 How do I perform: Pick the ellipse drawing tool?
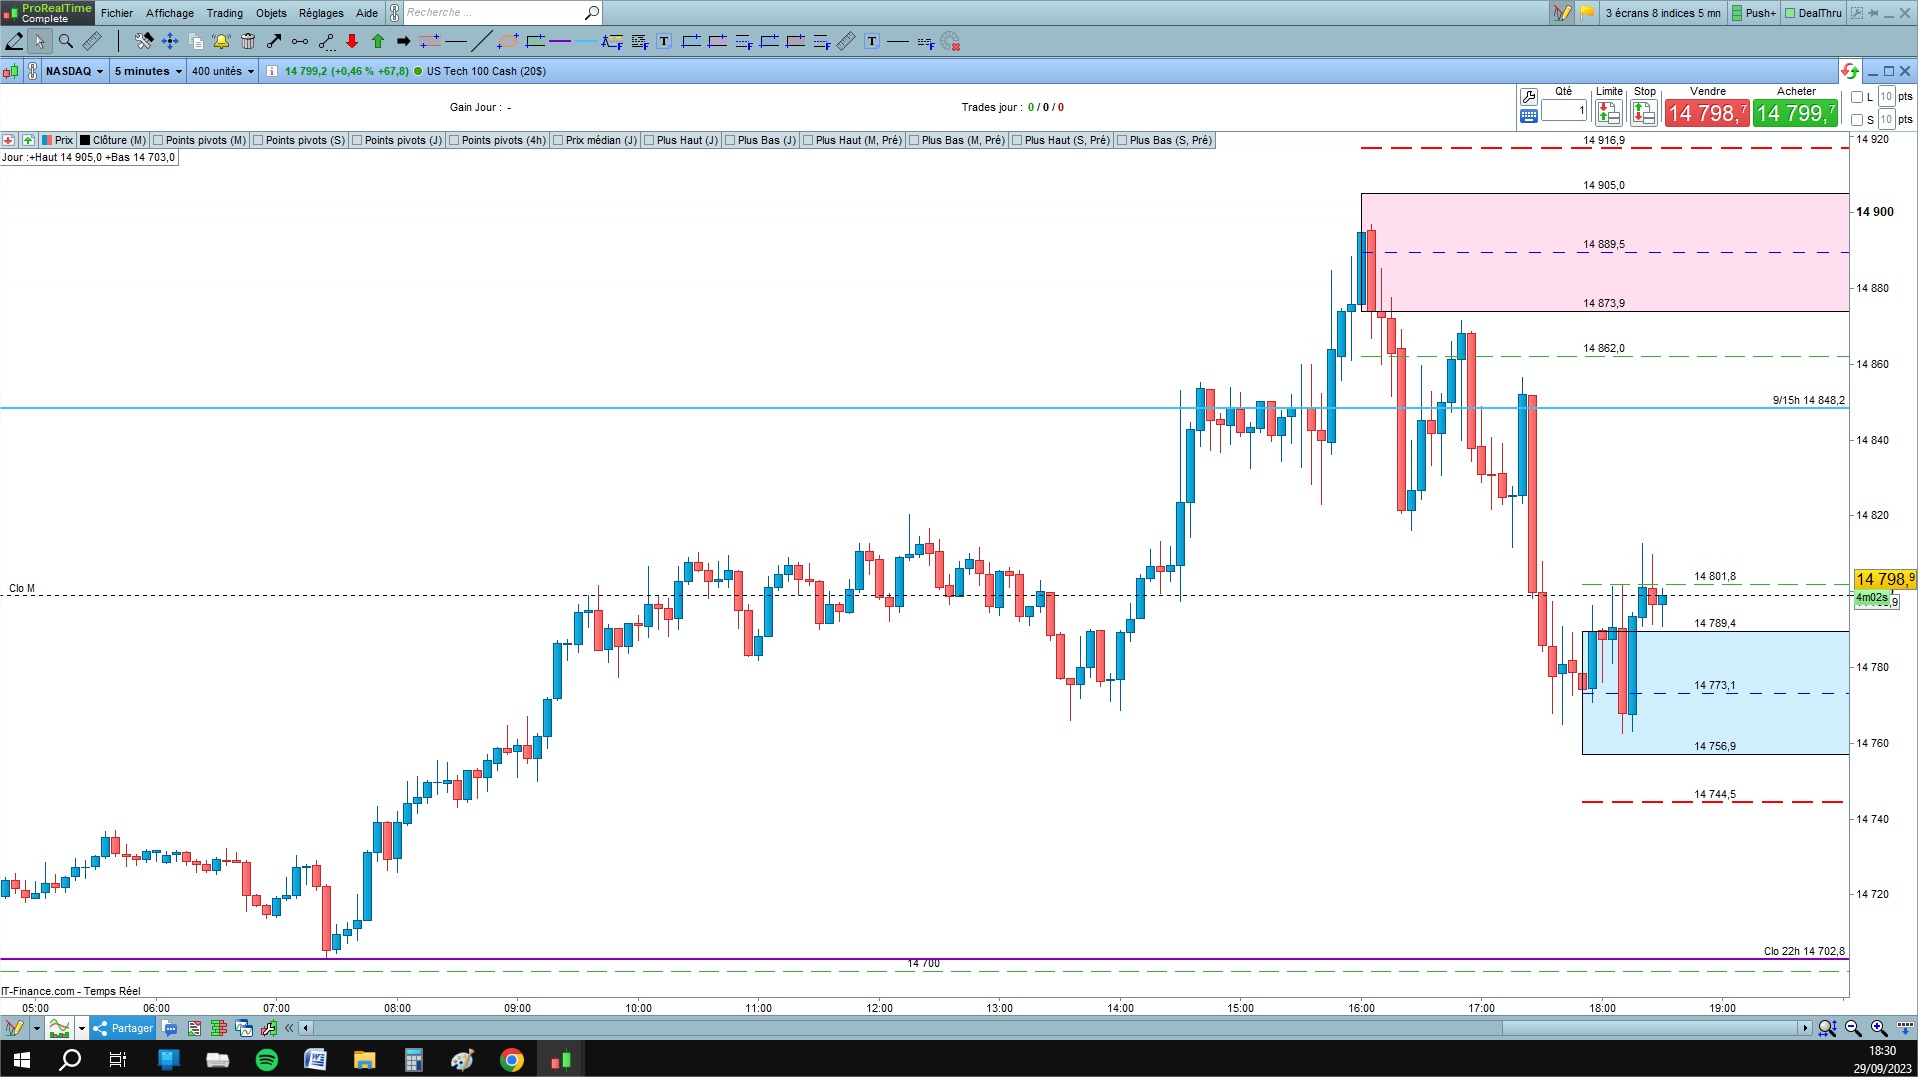coord(508,41)
